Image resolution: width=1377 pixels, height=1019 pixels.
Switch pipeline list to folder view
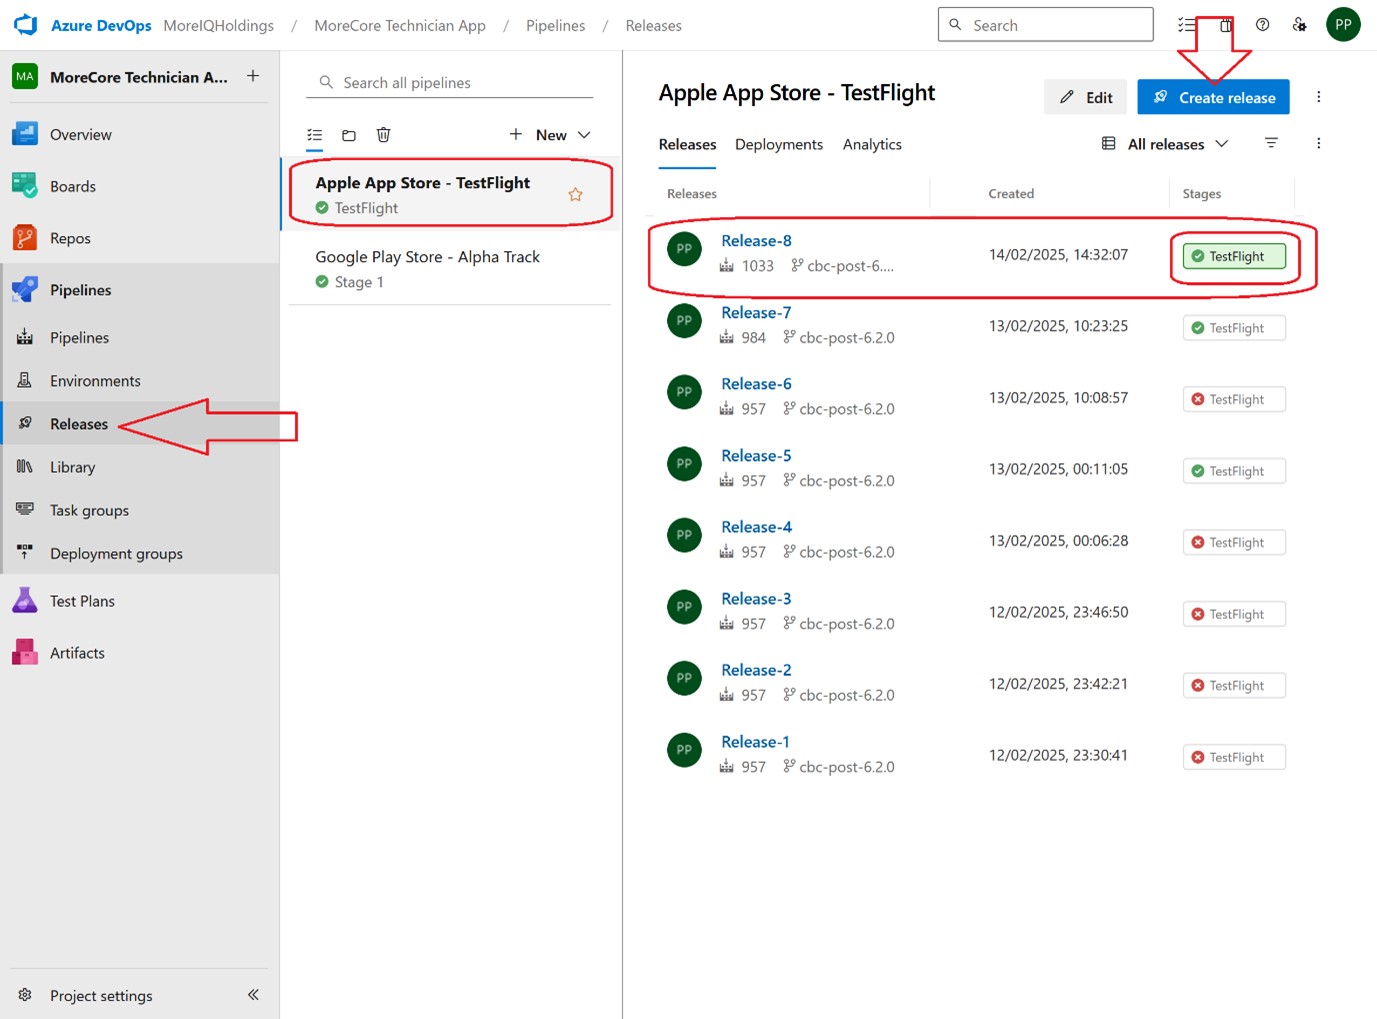pyautogui.click(x=348, y=135)
